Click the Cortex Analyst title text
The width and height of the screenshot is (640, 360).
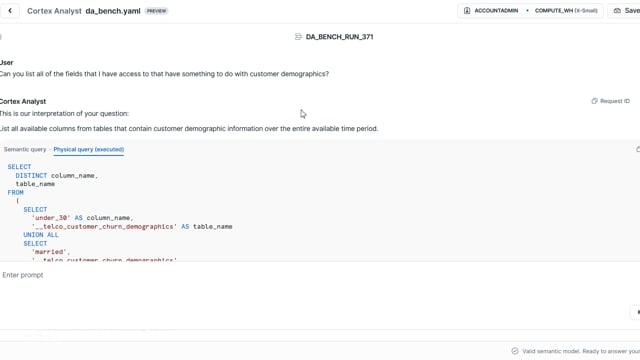pyautogui.click(x=54, y=11)
